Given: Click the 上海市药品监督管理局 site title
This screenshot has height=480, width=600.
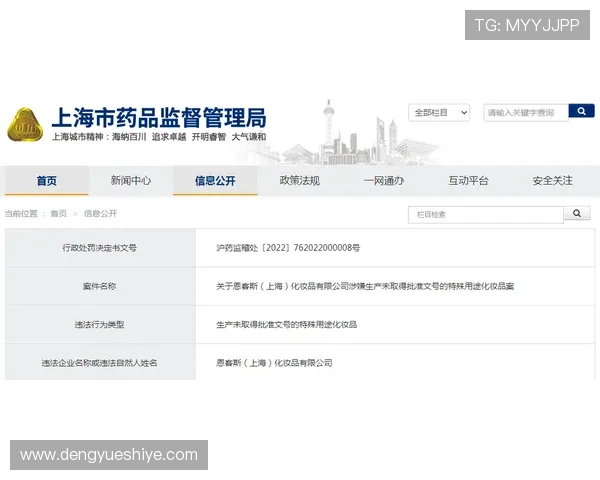Looking at the screenshot, I should (159, 118).
